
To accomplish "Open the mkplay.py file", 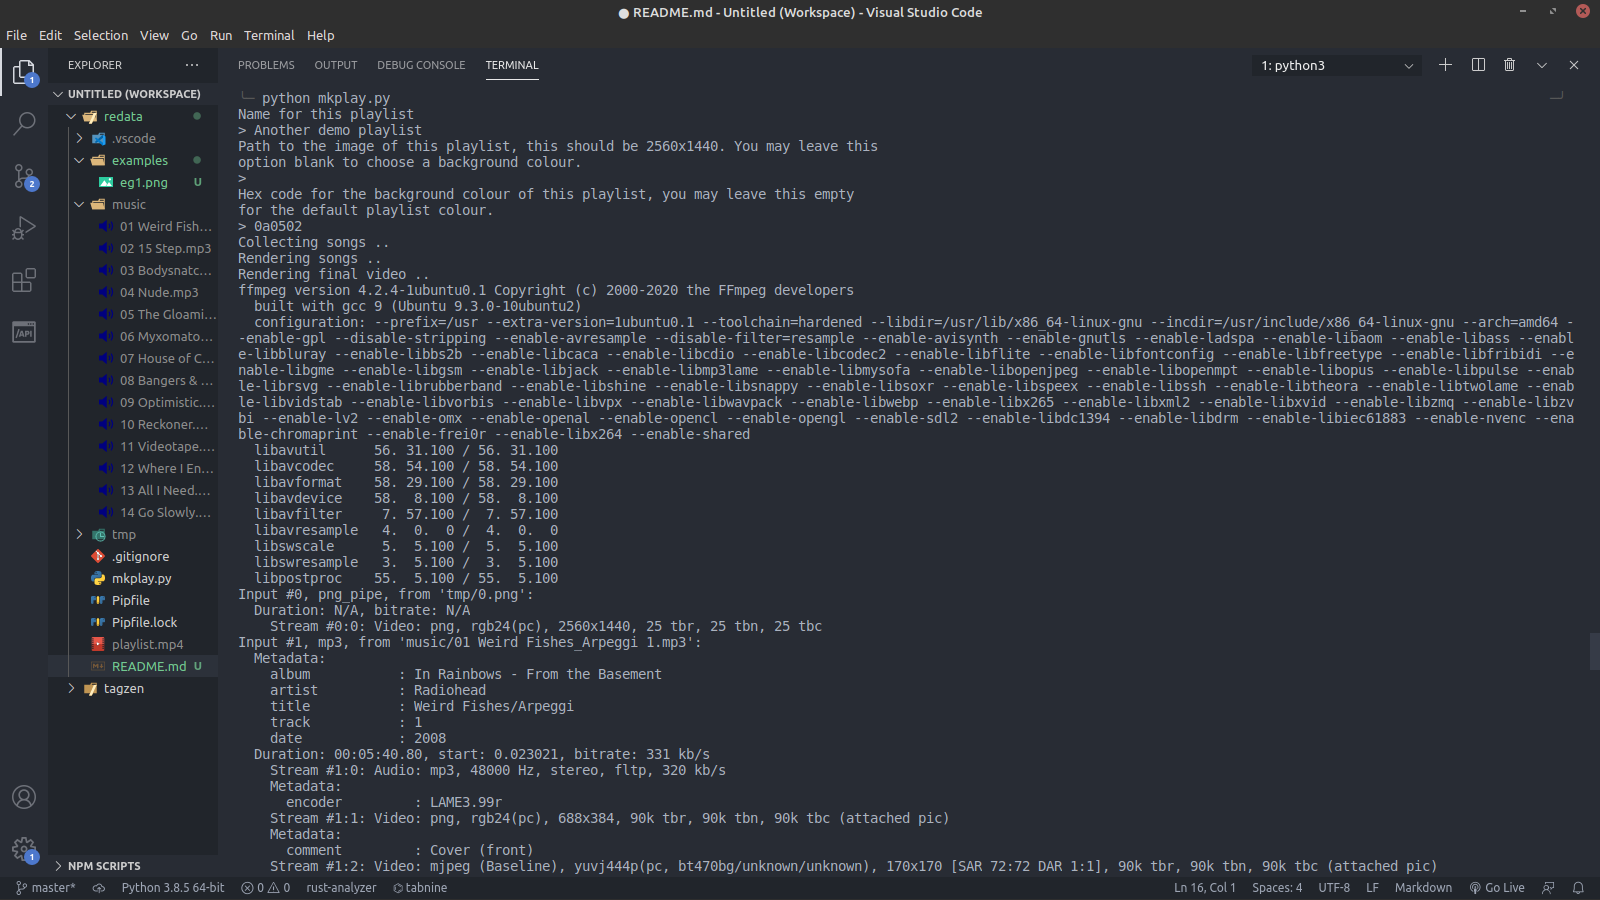I will 141,578.
